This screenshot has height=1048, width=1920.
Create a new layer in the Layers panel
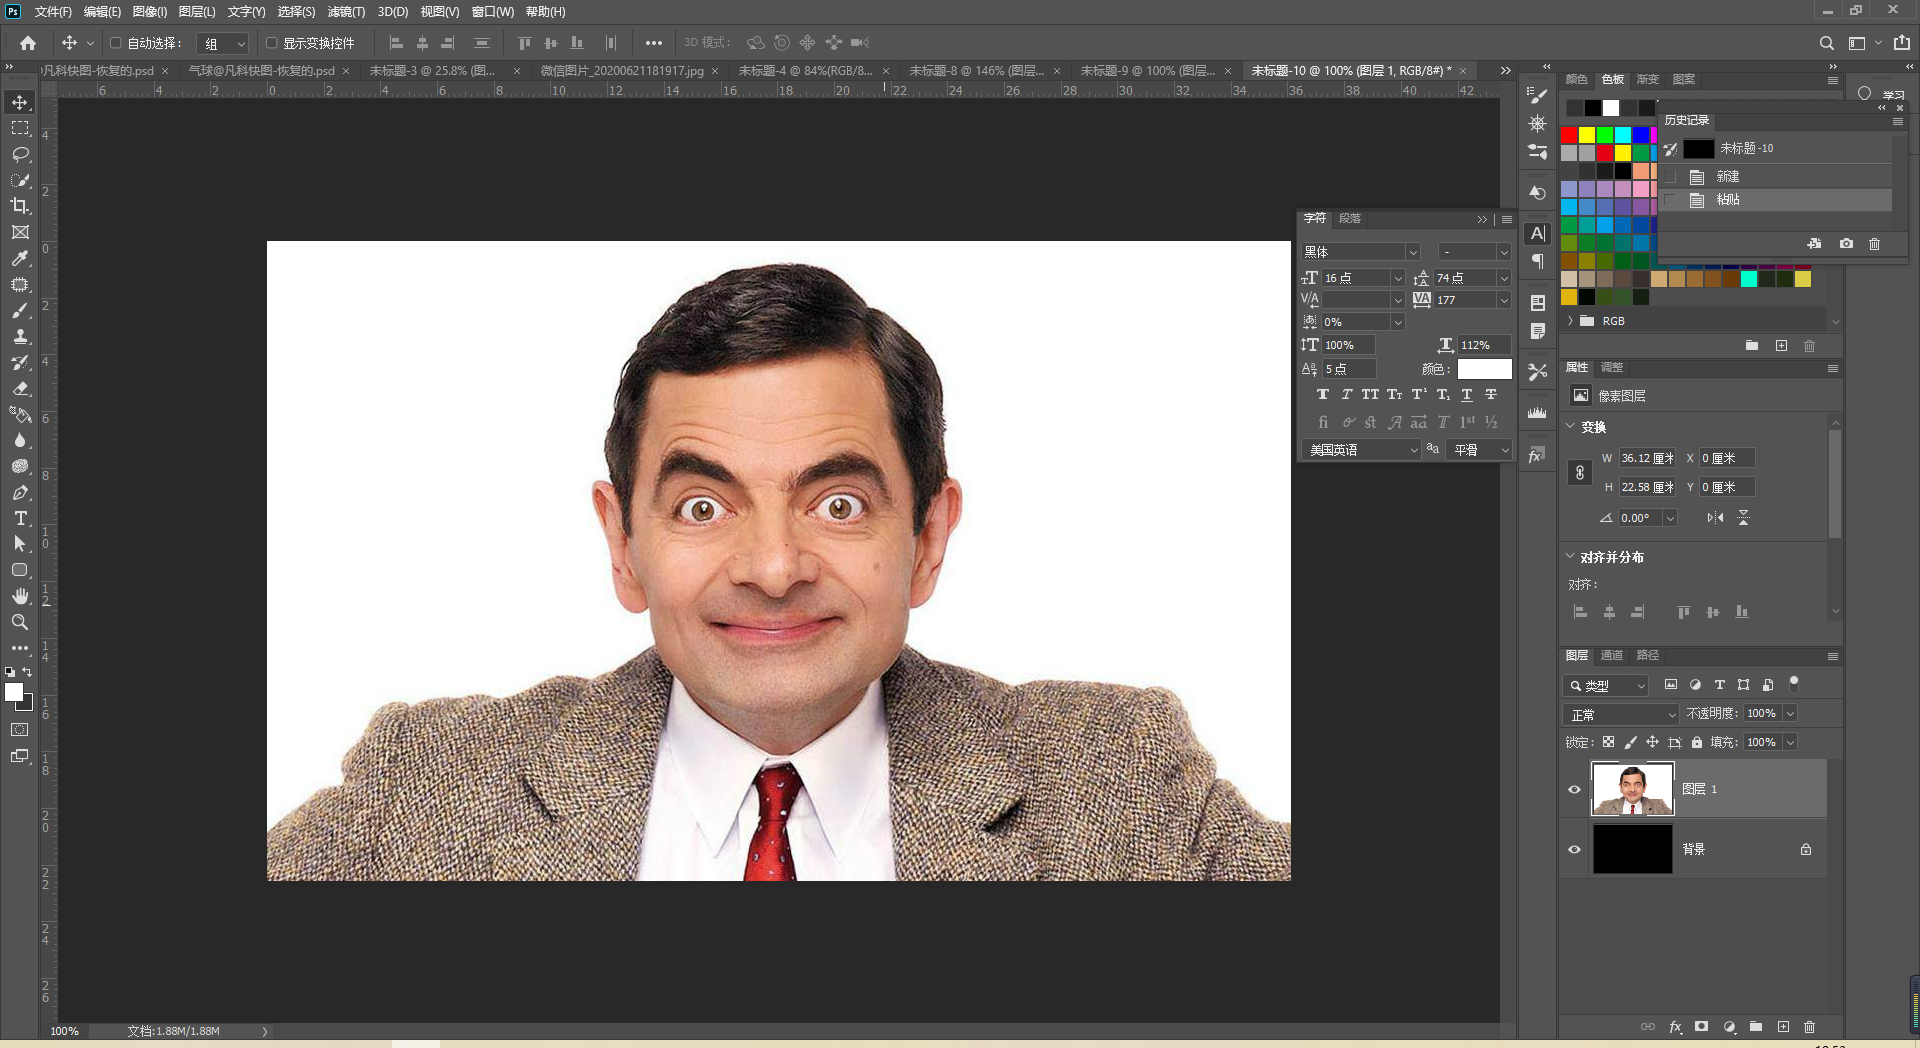(x=1783, y=1027)
